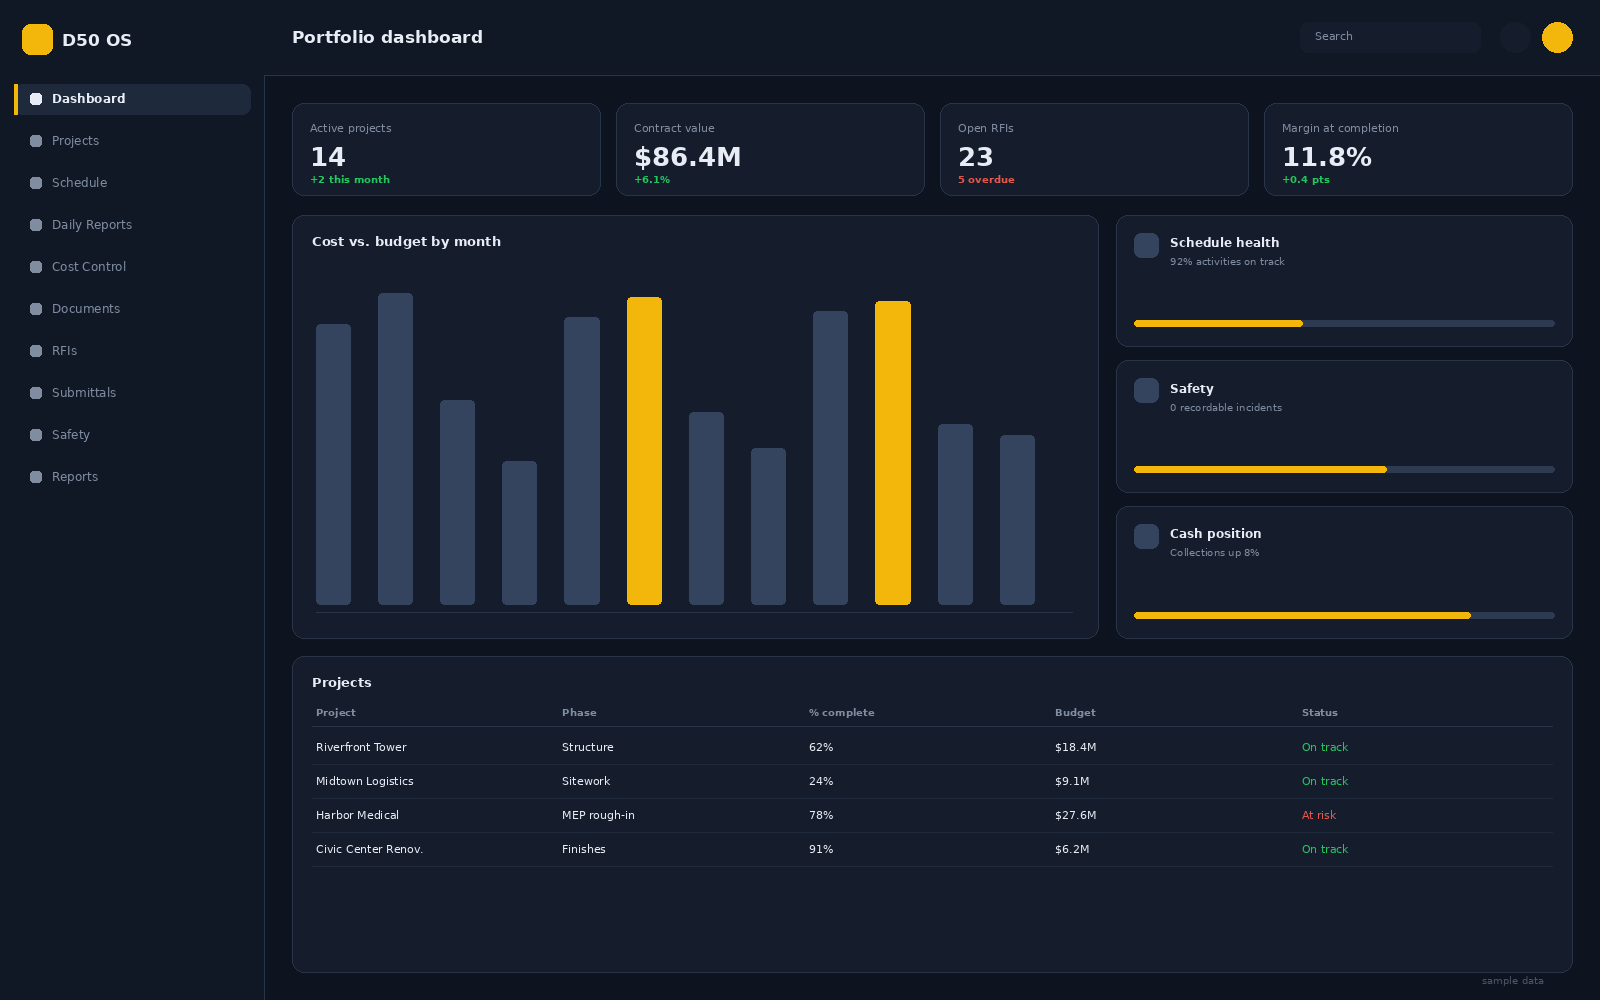1600x1000 pixels.
Task: Click the D50 OS yellow logo icon
Action: tap(37, 39)
